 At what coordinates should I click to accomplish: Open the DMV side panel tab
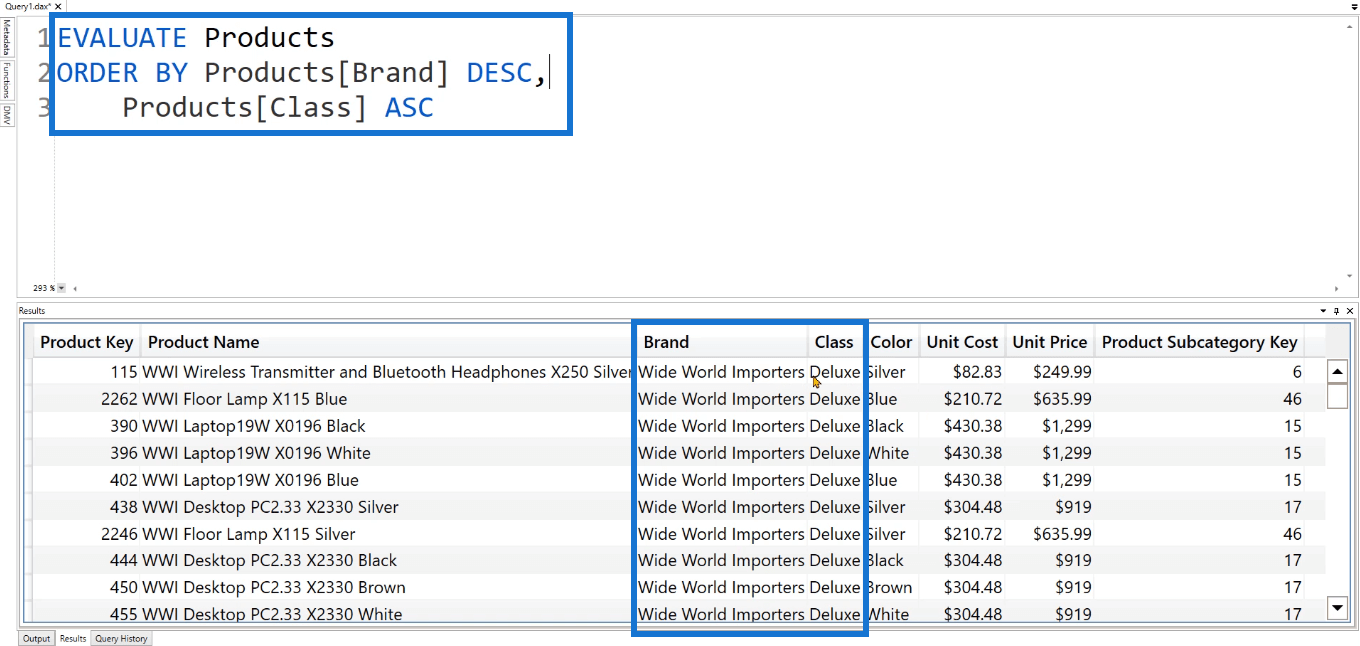point(6,115)
